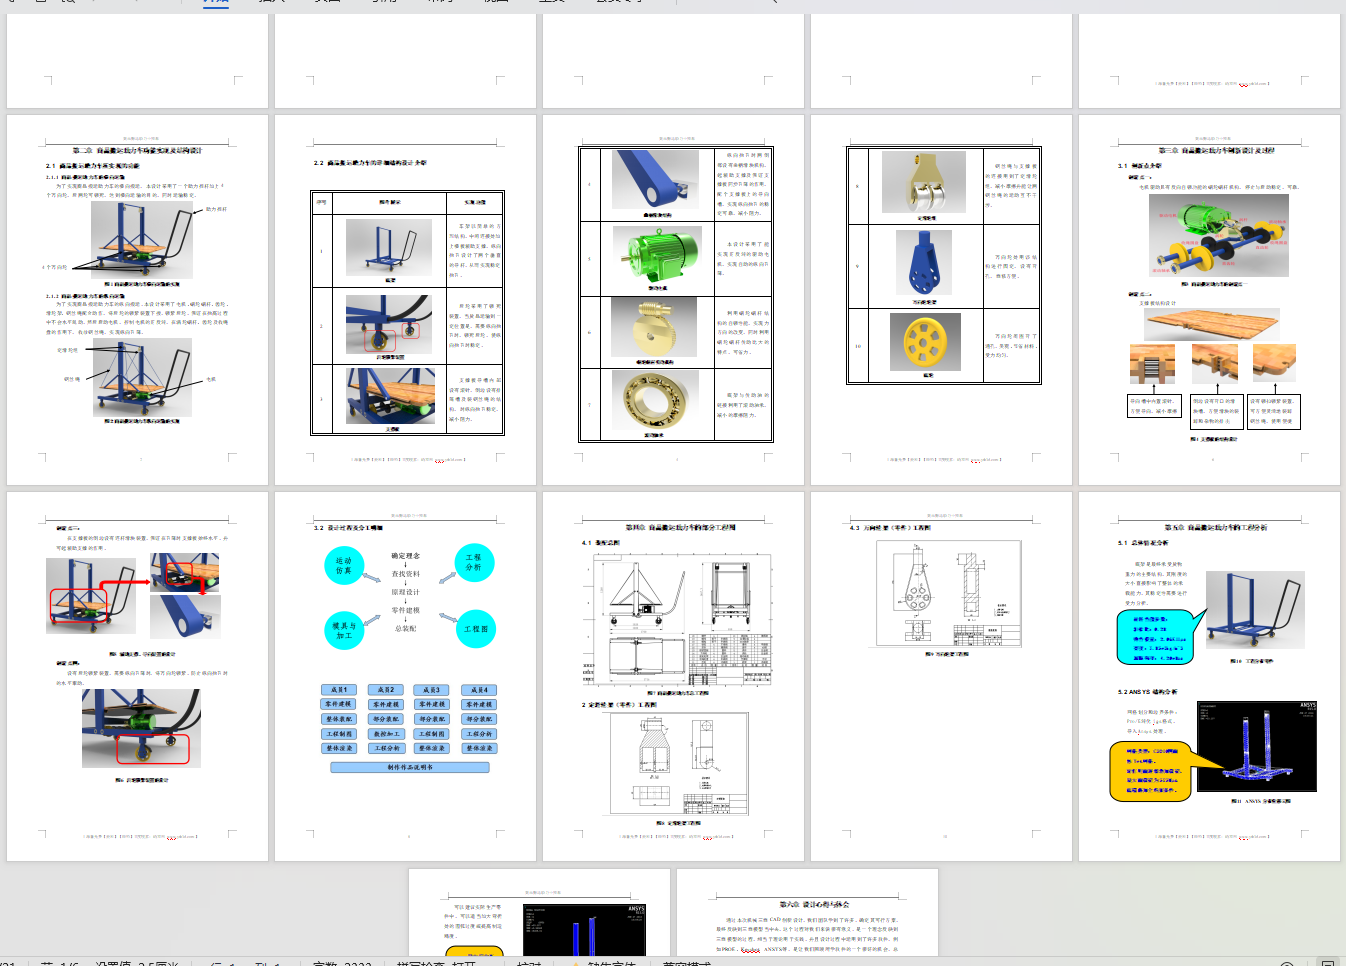This screenshot has height=966, width=1346.
Task: Select the caster wheel close-up in the 2.2 table
Action: coord(389,323)
